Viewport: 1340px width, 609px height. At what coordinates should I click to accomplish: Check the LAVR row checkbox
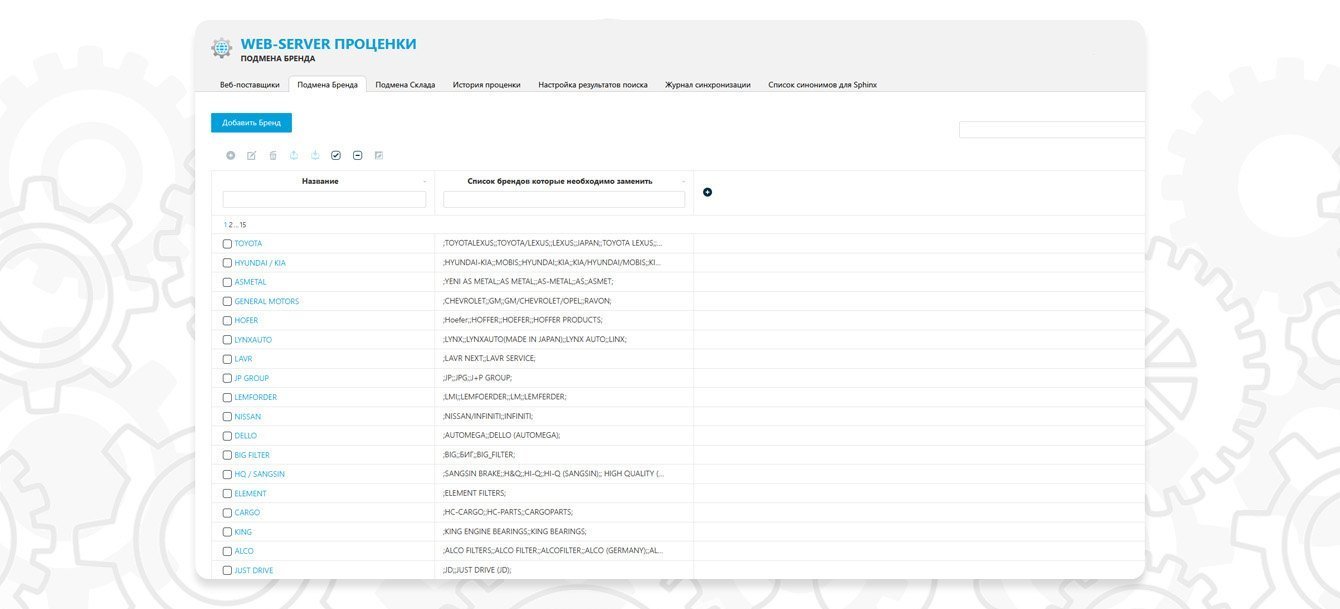tap(227, 359)
